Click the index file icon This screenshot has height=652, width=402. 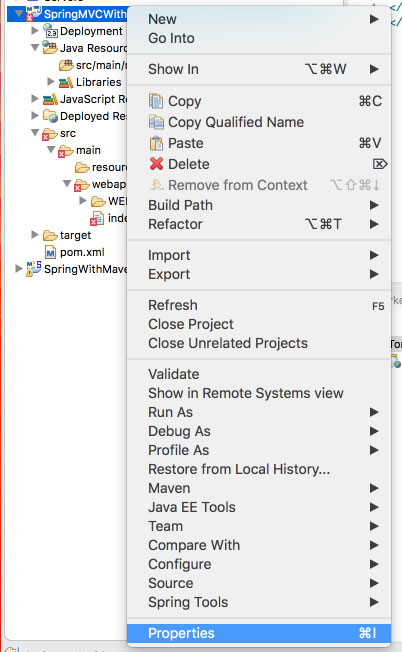(97, 219)
